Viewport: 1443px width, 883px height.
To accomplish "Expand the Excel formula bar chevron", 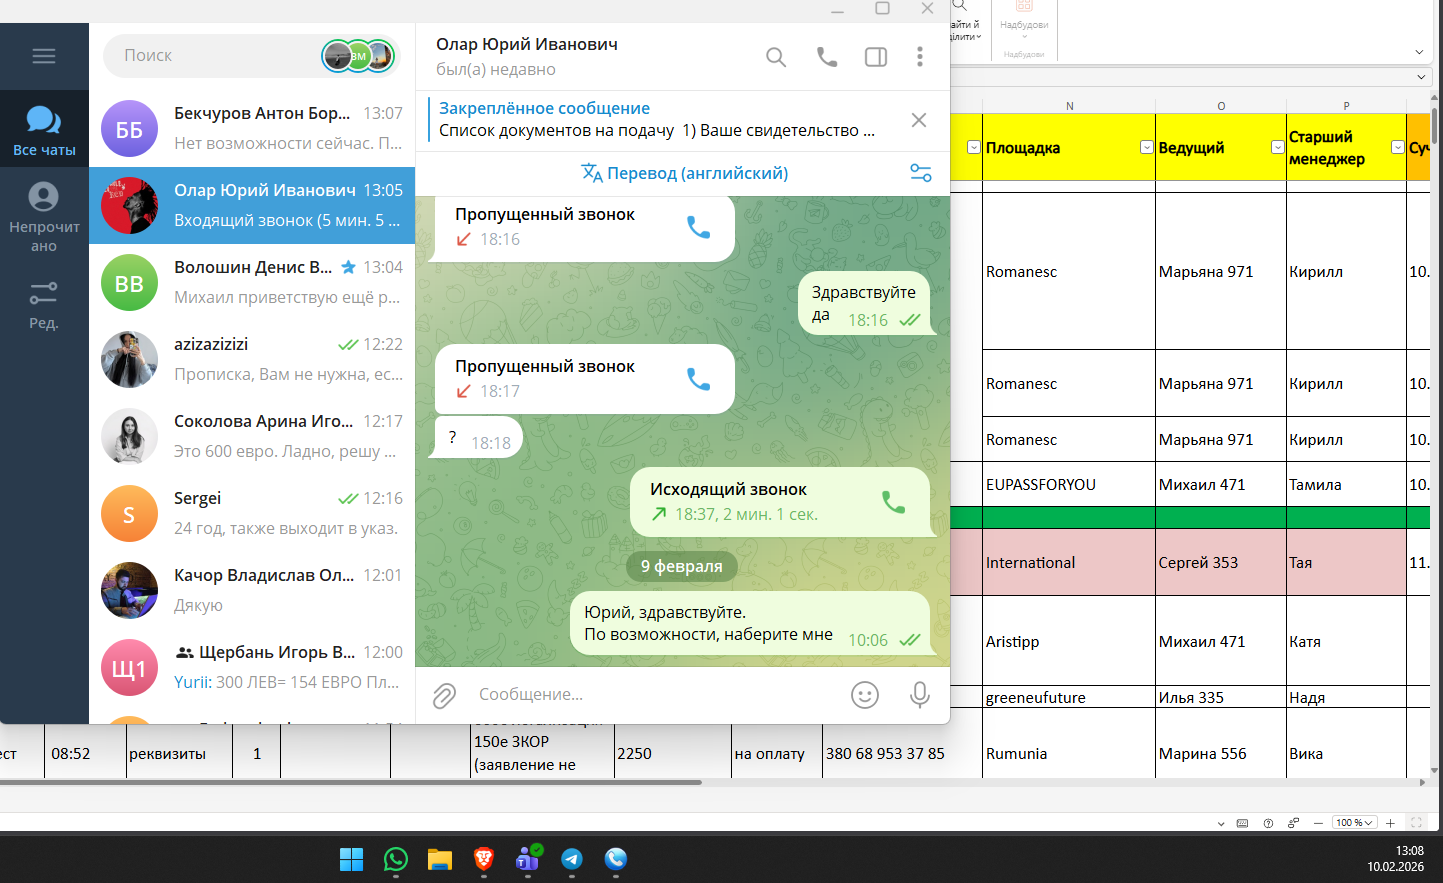I will coord(1421,77).
